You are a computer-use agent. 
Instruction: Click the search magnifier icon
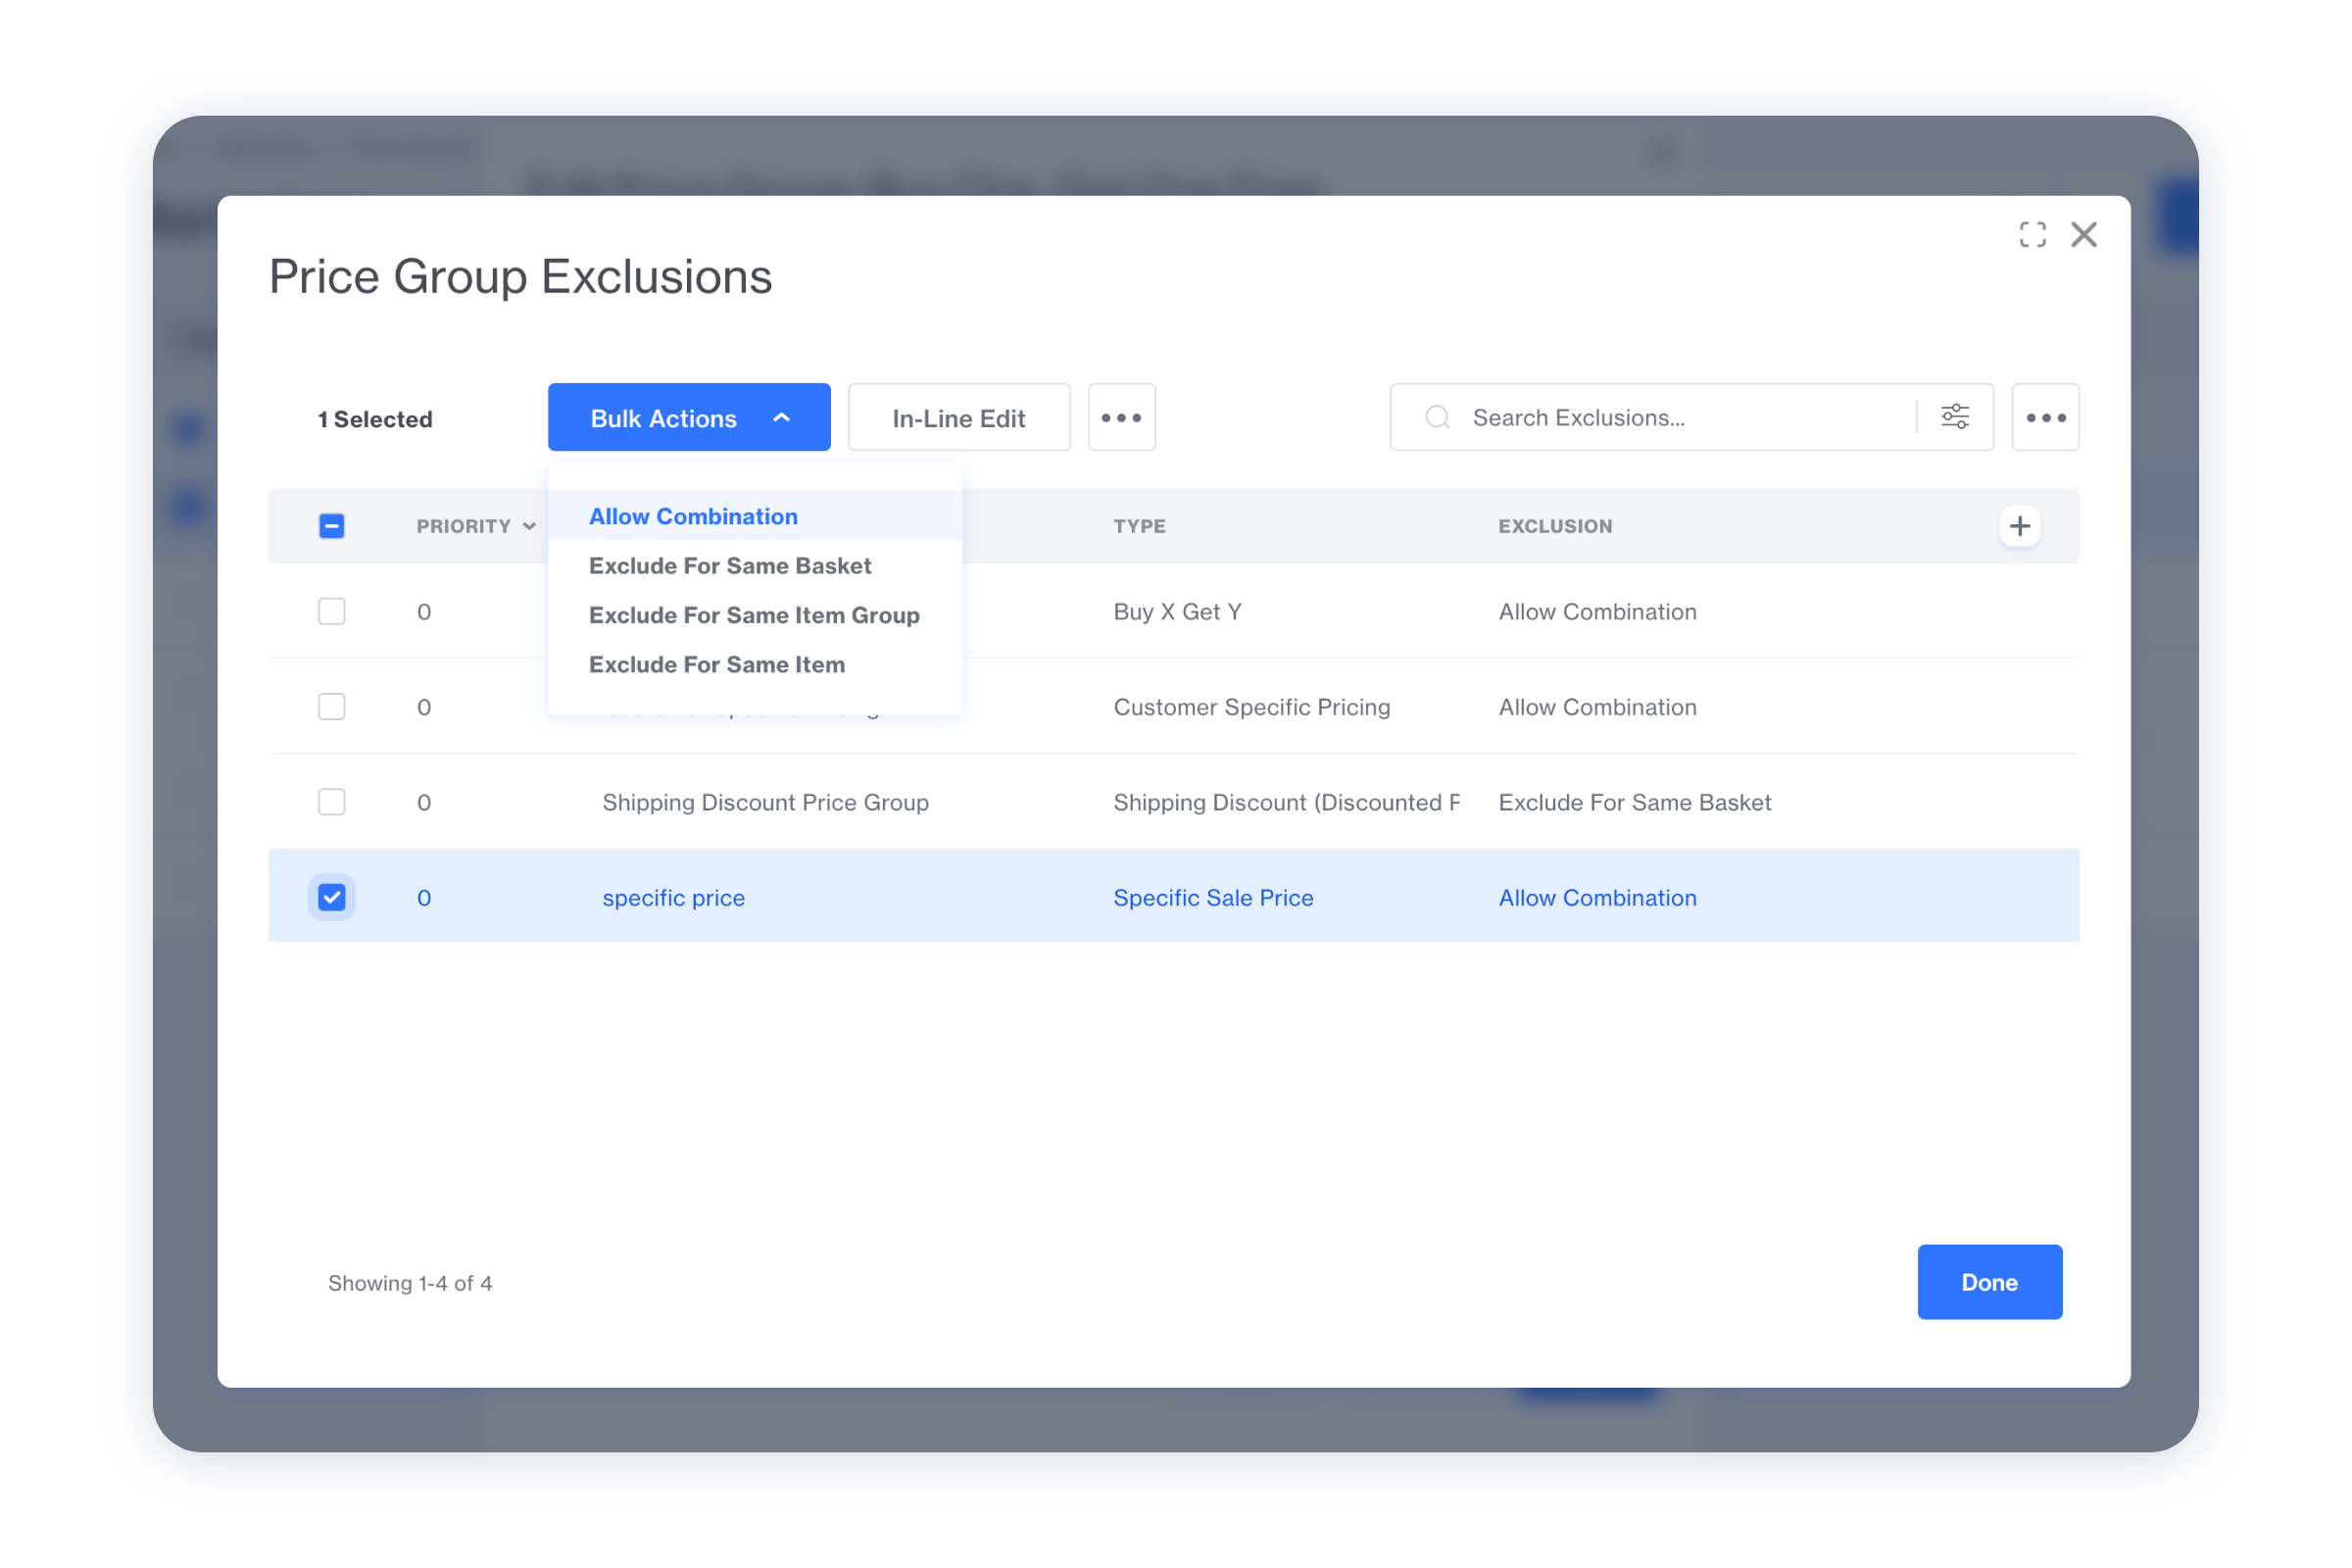[x=1437, y=417]
